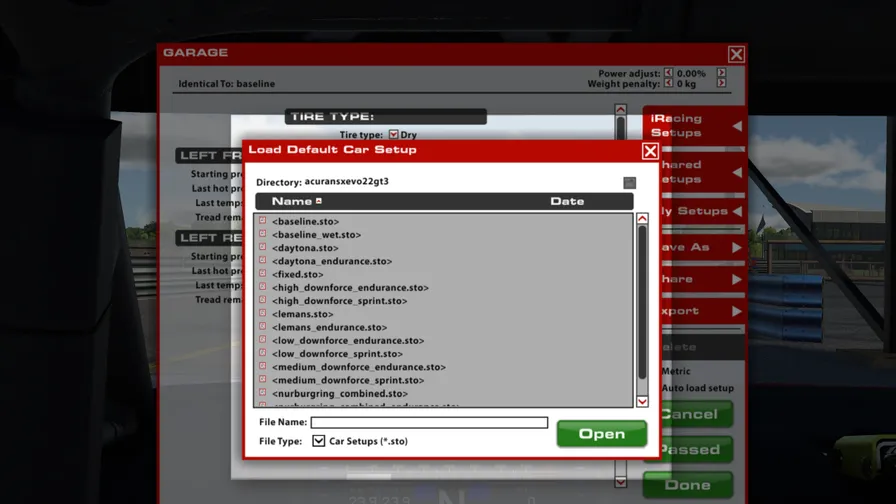Click the Done button in Garage
Image resolution: width=896 pixels, height=504 pixels.
688,485
